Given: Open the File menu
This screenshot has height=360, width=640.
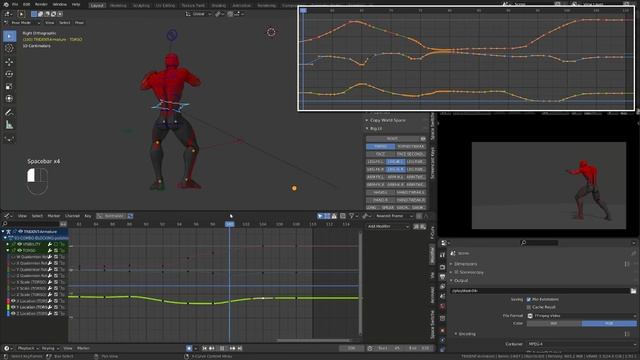Looking at the screenshot, I should (15, 4).
